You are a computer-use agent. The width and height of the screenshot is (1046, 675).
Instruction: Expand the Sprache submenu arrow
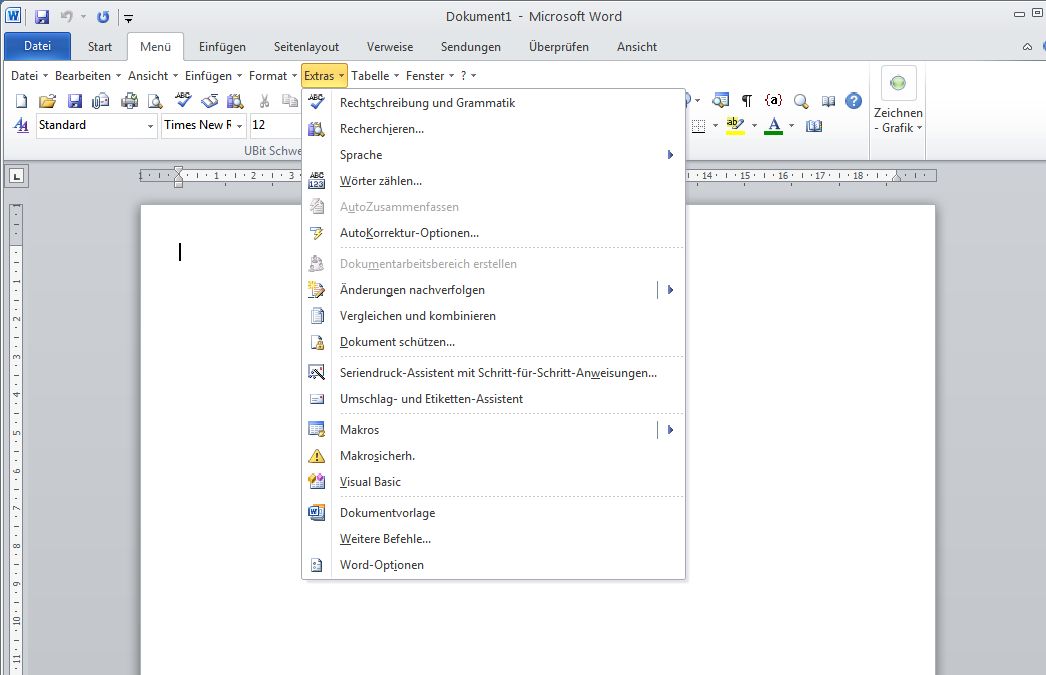click(x=670, y=155)
